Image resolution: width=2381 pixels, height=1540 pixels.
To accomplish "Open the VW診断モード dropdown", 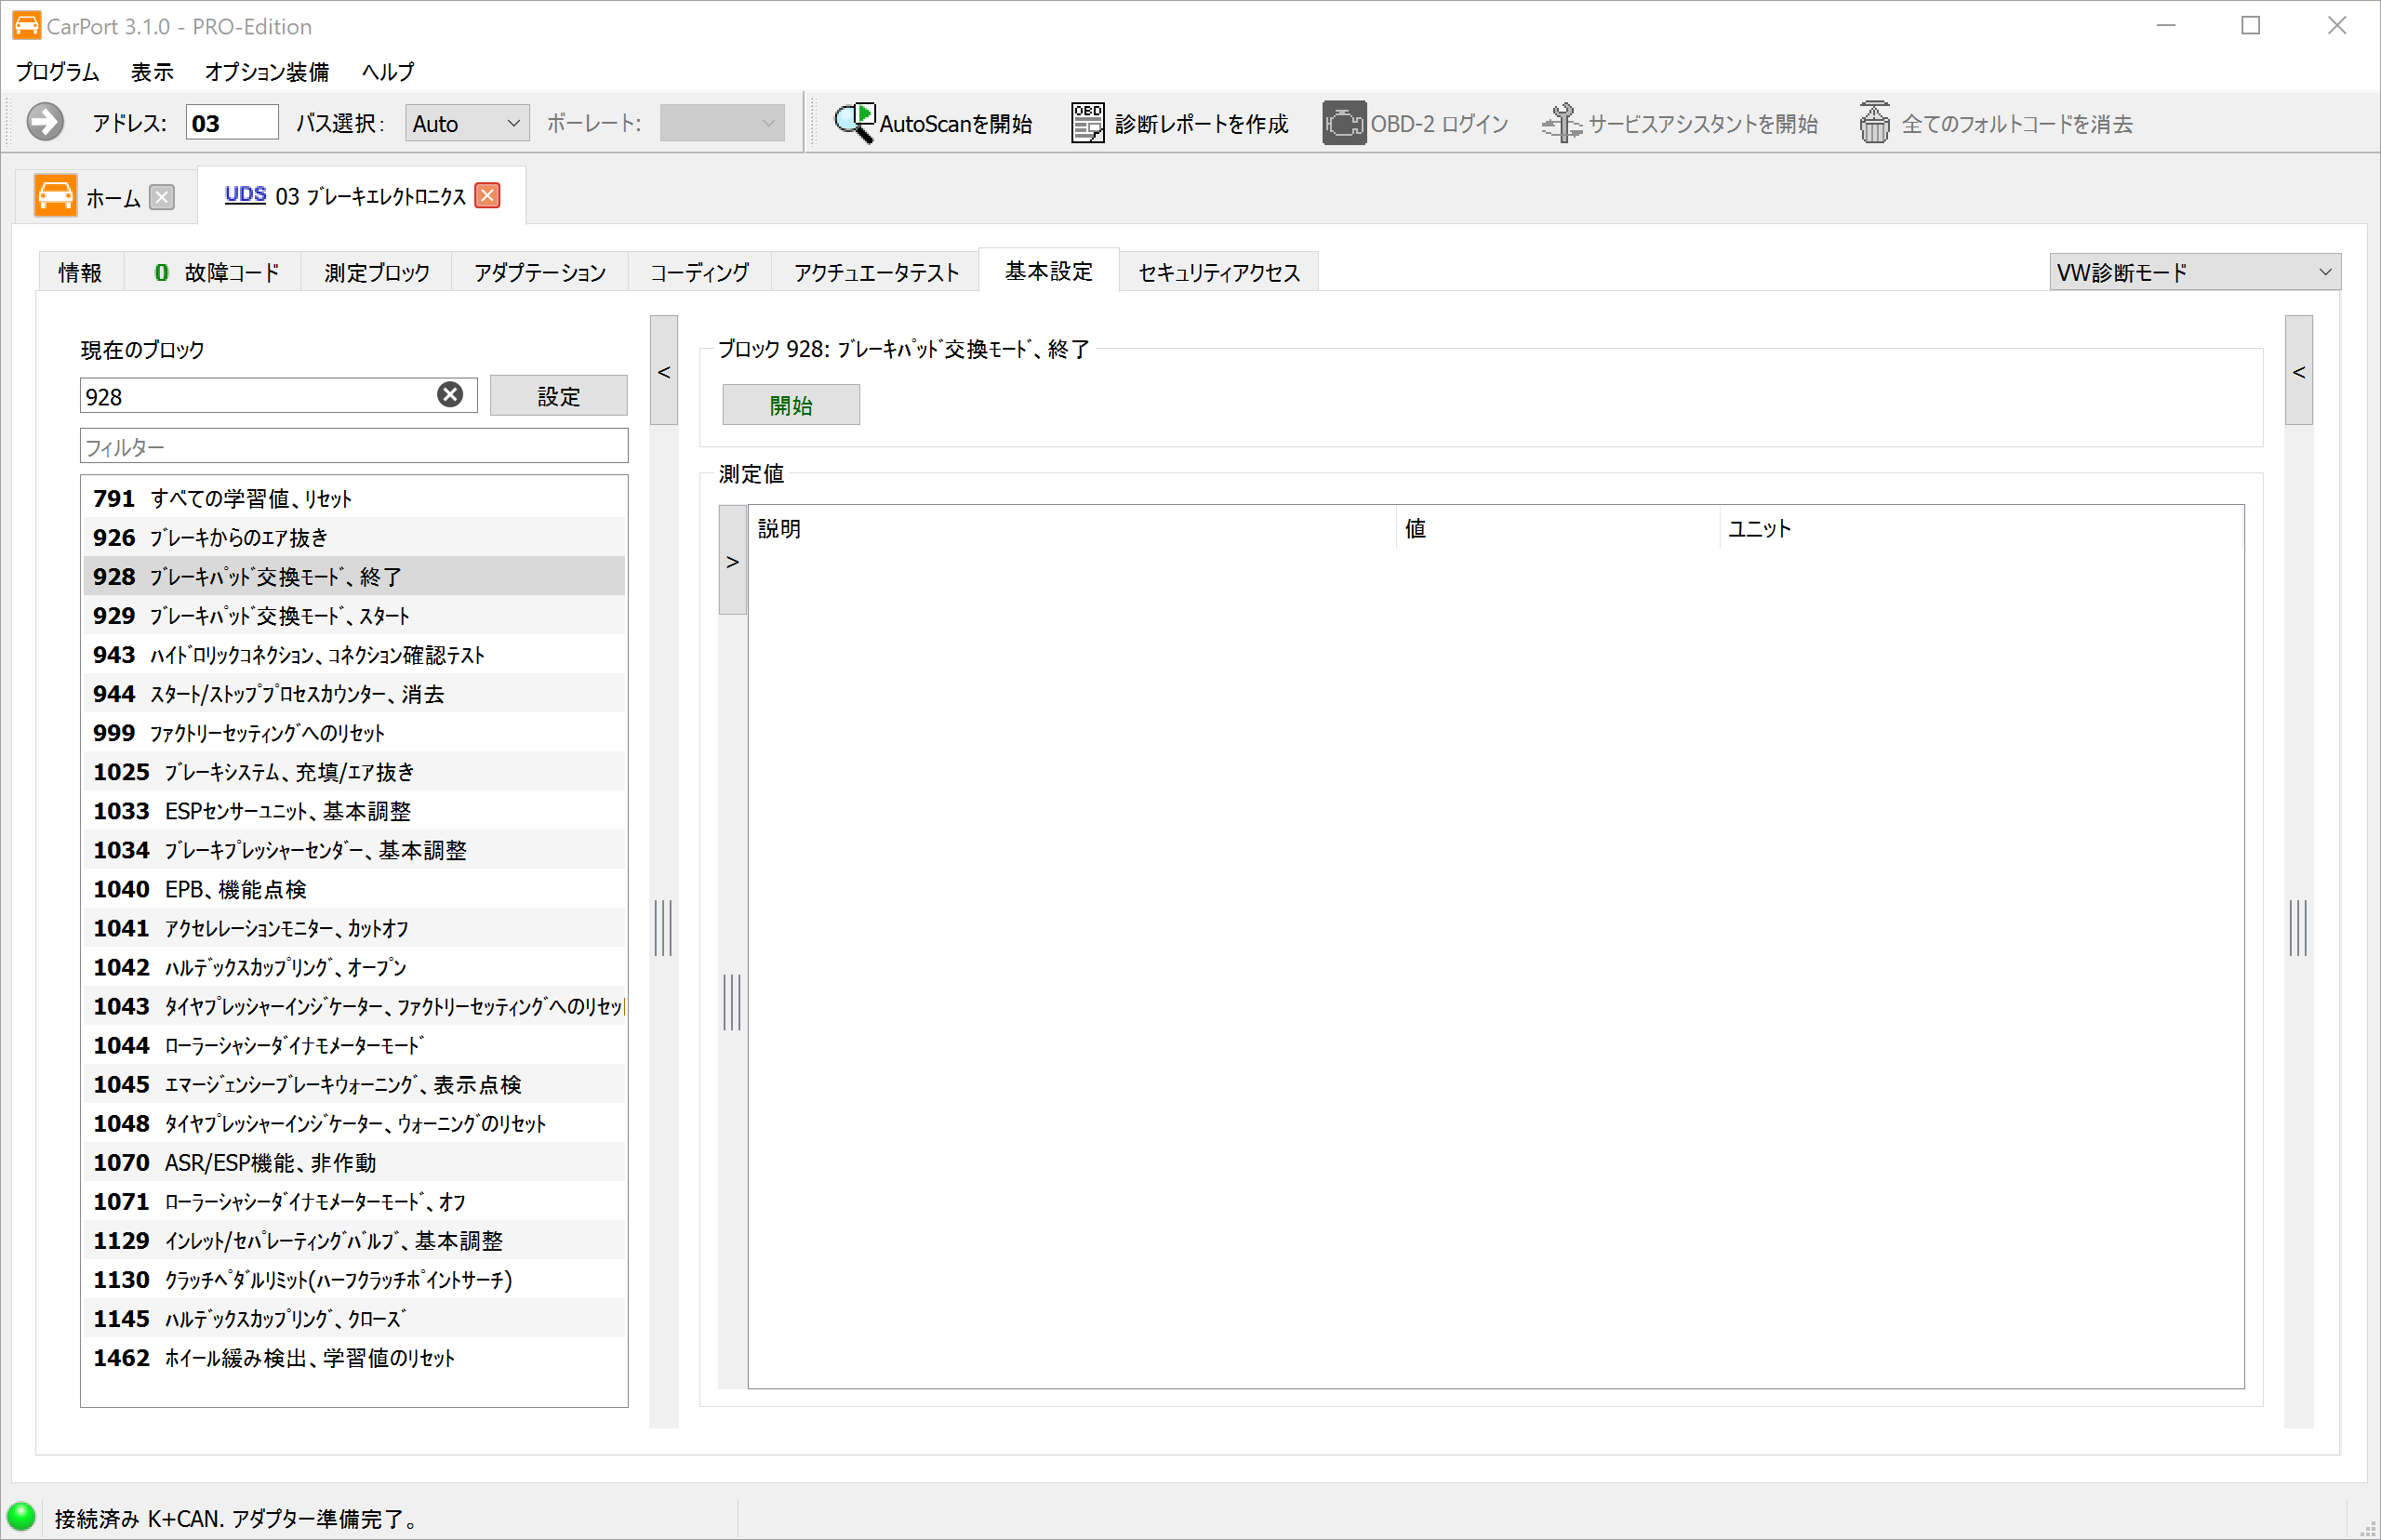I will coord(2194,272).
